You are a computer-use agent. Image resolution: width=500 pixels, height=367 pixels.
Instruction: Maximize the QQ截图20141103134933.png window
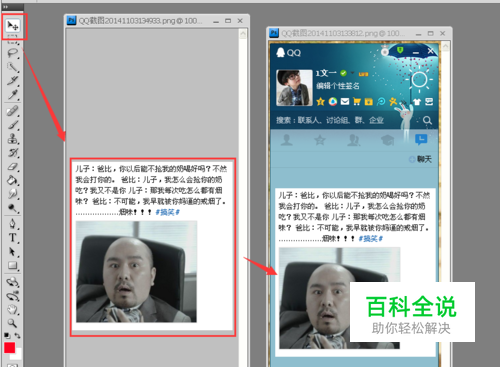[228, 21]
